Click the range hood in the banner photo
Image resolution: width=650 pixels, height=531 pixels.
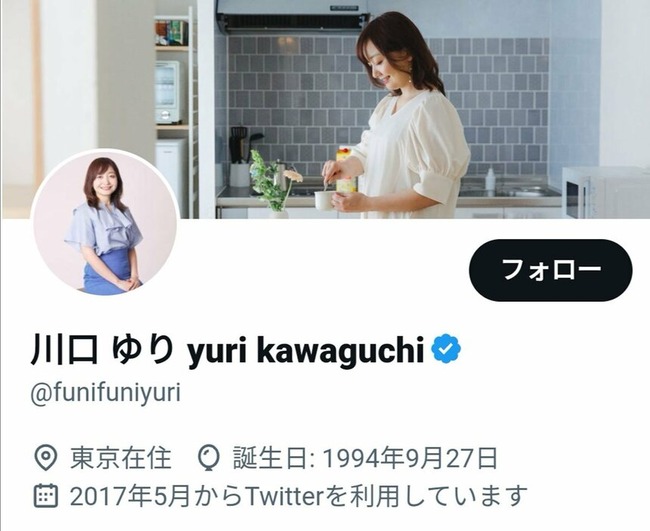pos(293,16)
